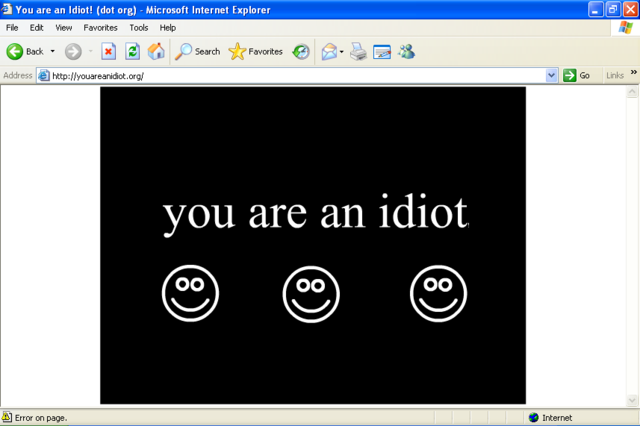
Task: Click the address bar URL field
Action: pos(297,76)
